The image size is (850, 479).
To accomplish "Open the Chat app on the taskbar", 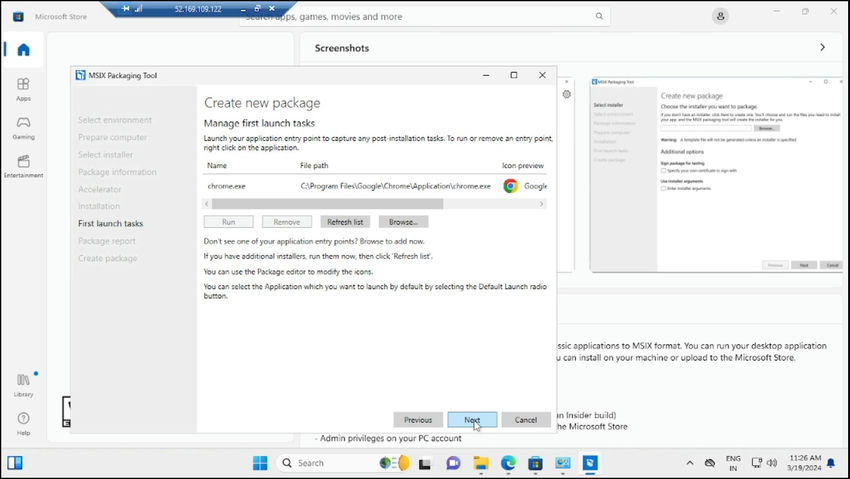I will tap(453, 463).
